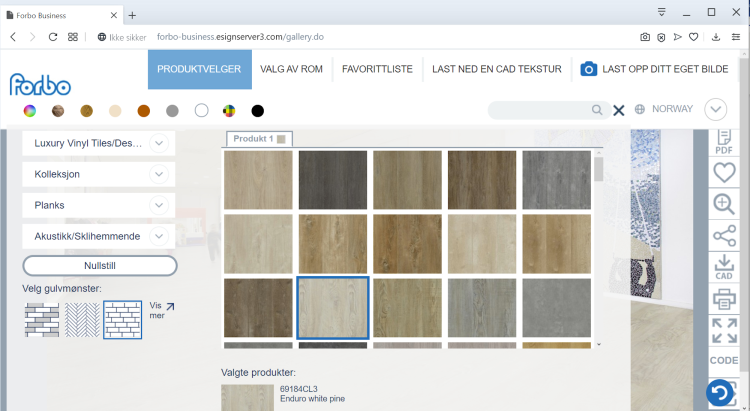Click the blue rotate undo icon
The height and width of the screenshot is (411, 750).
(x=718, y=393)
